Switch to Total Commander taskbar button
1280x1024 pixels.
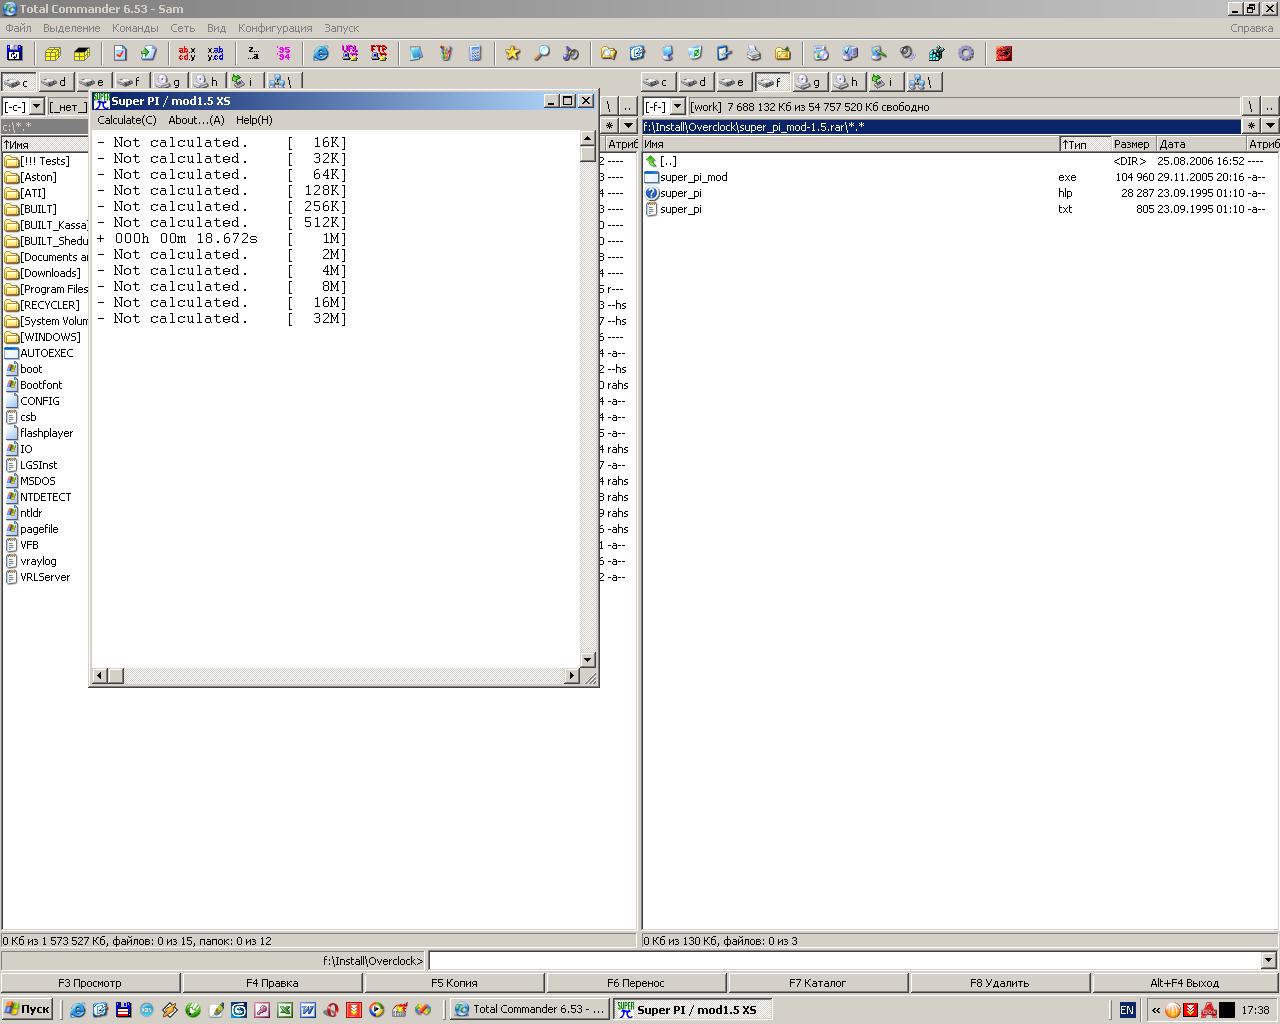tap(529, 1009)
